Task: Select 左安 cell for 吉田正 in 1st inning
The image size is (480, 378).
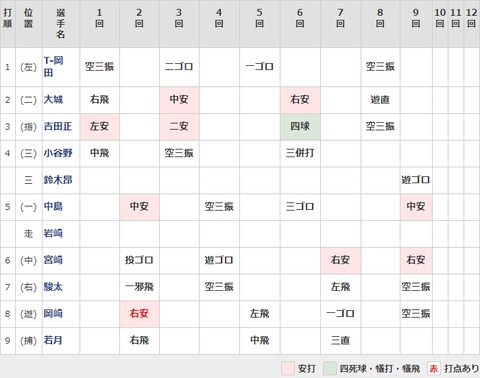Action: 99,126
